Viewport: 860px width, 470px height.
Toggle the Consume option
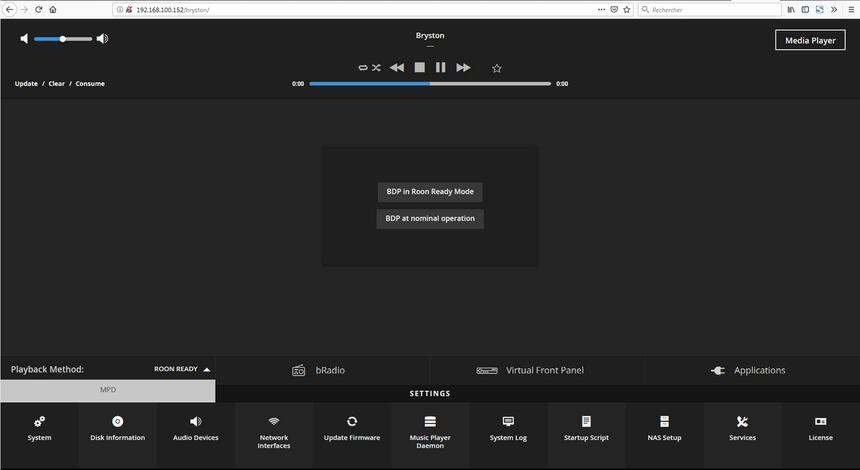[x=90, y=84]
